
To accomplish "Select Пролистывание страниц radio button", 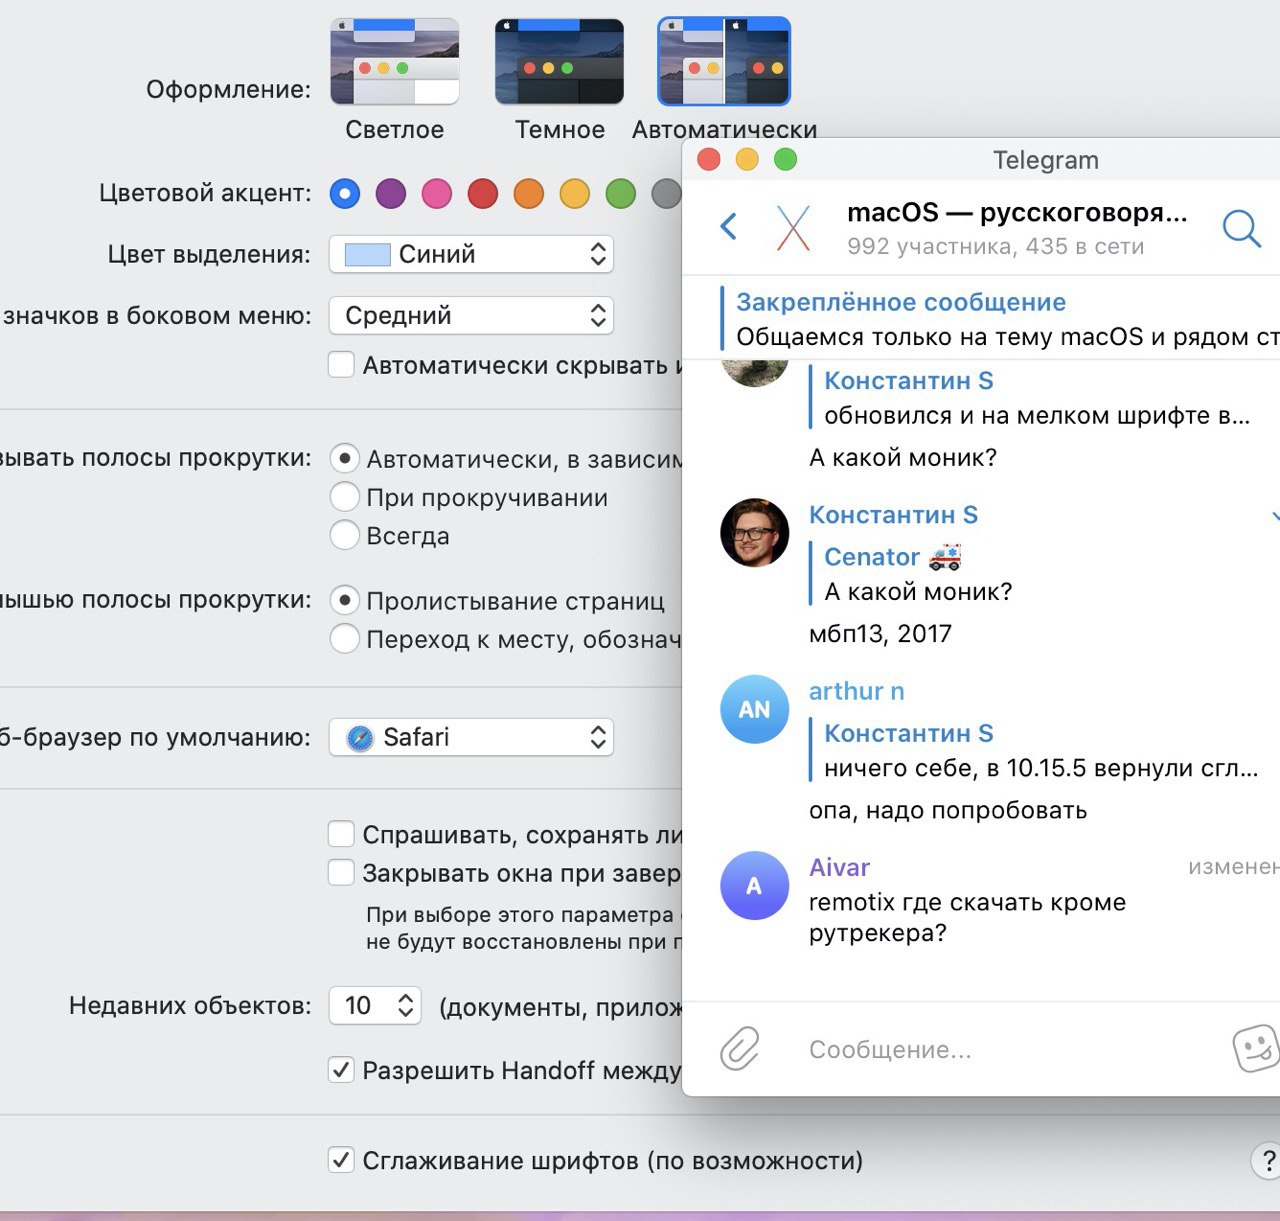I will click(x=345, y=600).
